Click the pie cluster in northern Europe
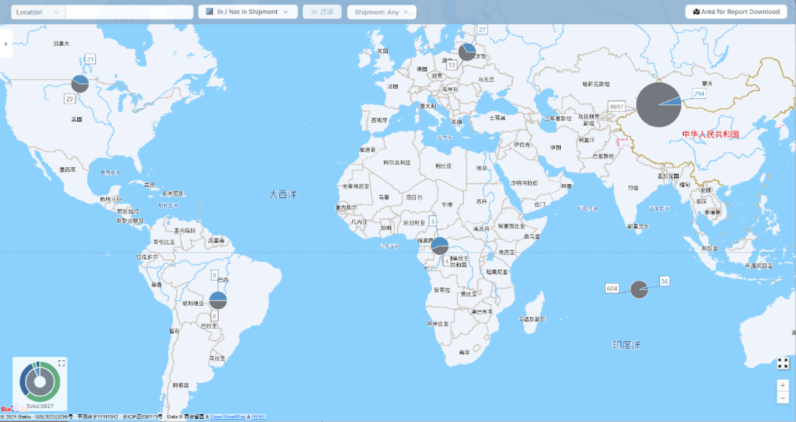The image size is (796, 422). coord(467,52)
